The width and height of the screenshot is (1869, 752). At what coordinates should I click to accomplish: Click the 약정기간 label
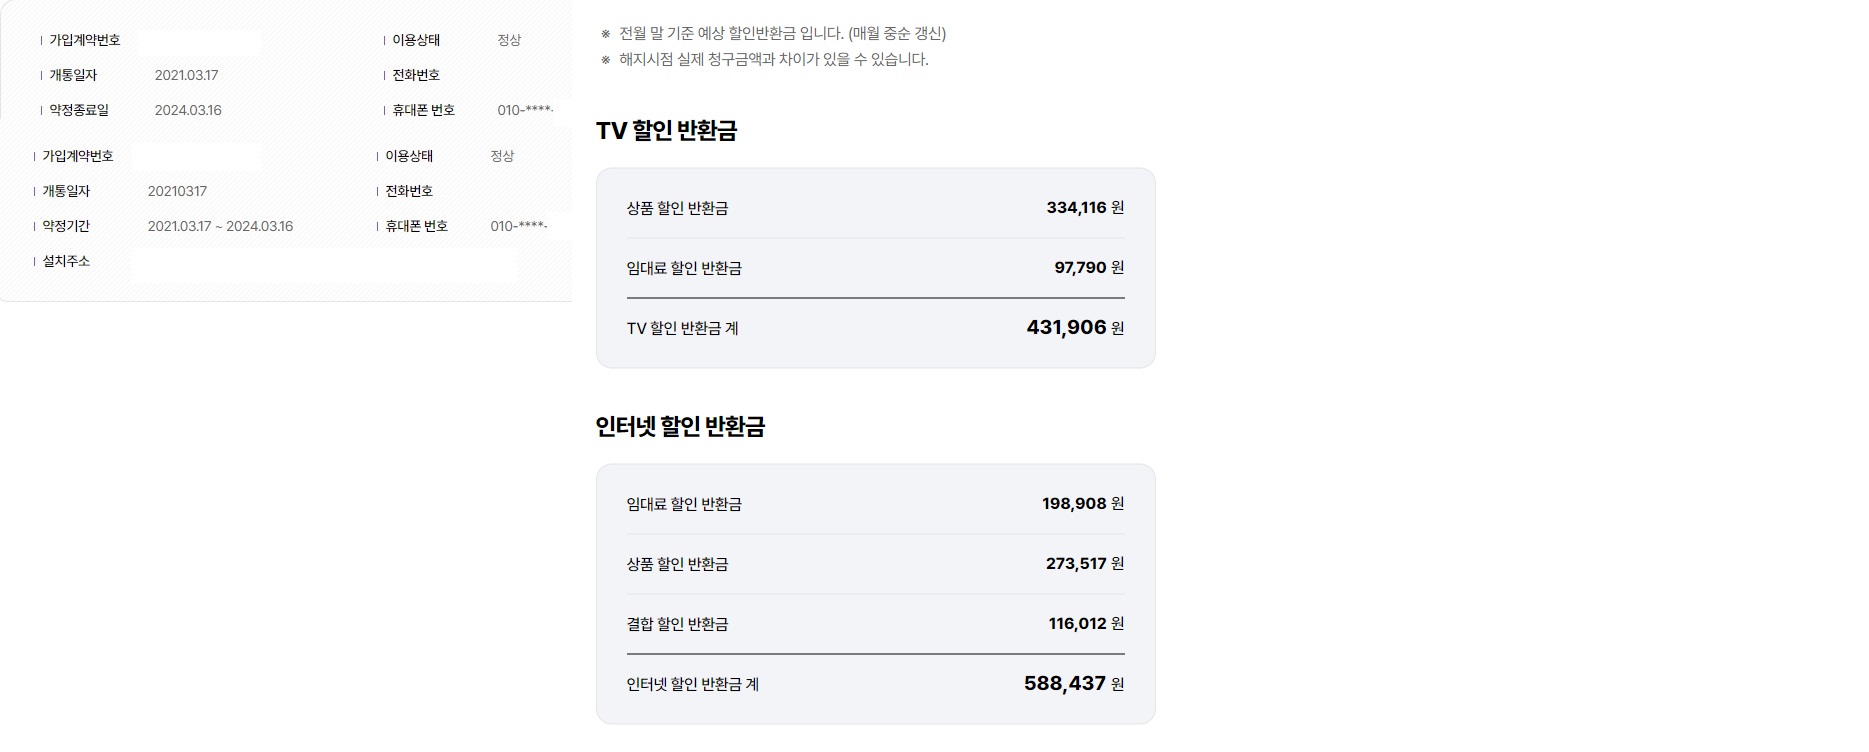[x=66, y=226]
